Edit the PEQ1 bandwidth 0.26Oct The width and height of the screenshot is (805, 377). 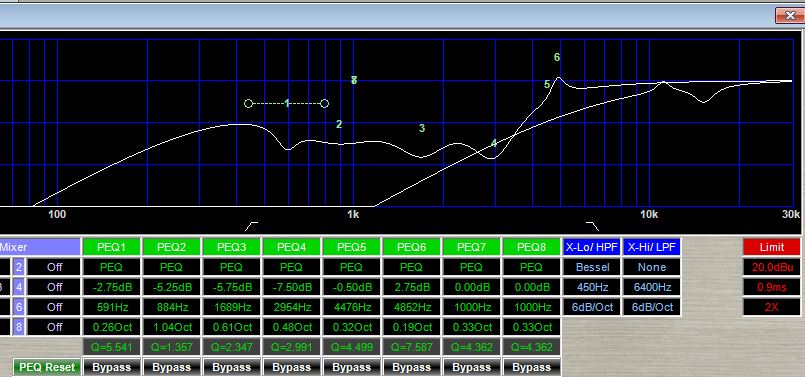[111, 327]
